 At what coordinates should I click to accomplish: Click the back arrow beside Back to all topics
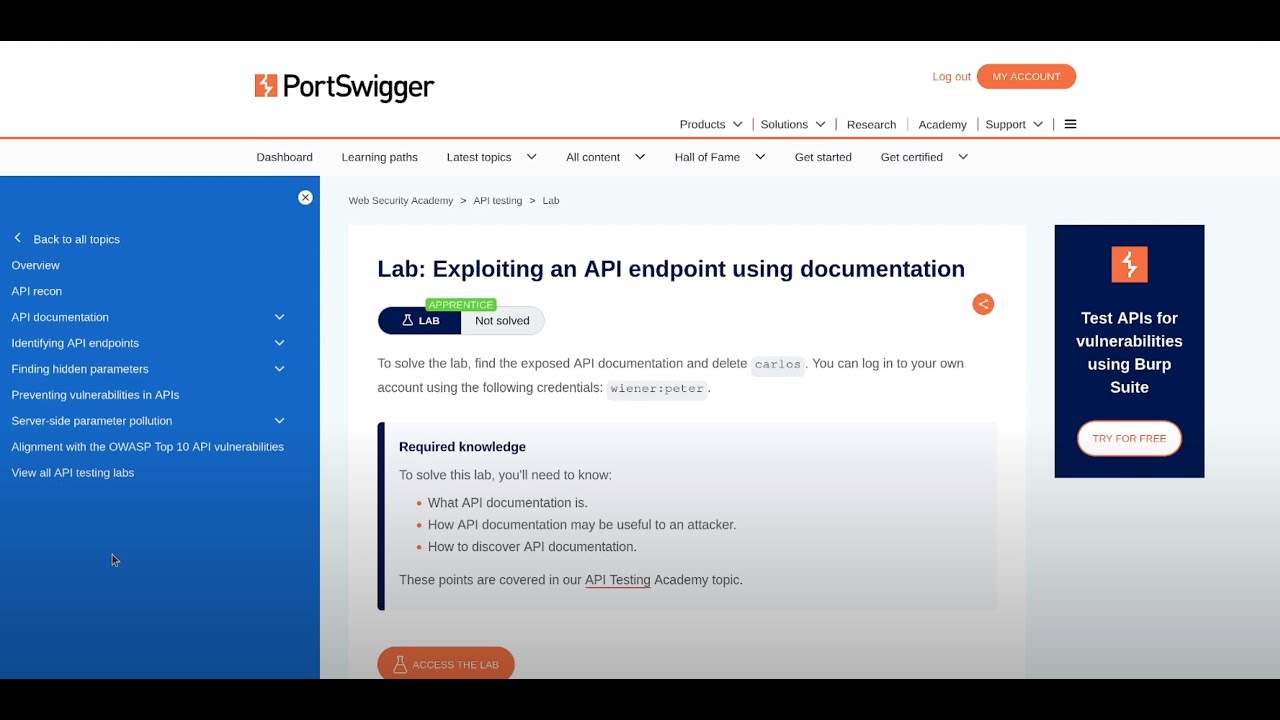18,238
